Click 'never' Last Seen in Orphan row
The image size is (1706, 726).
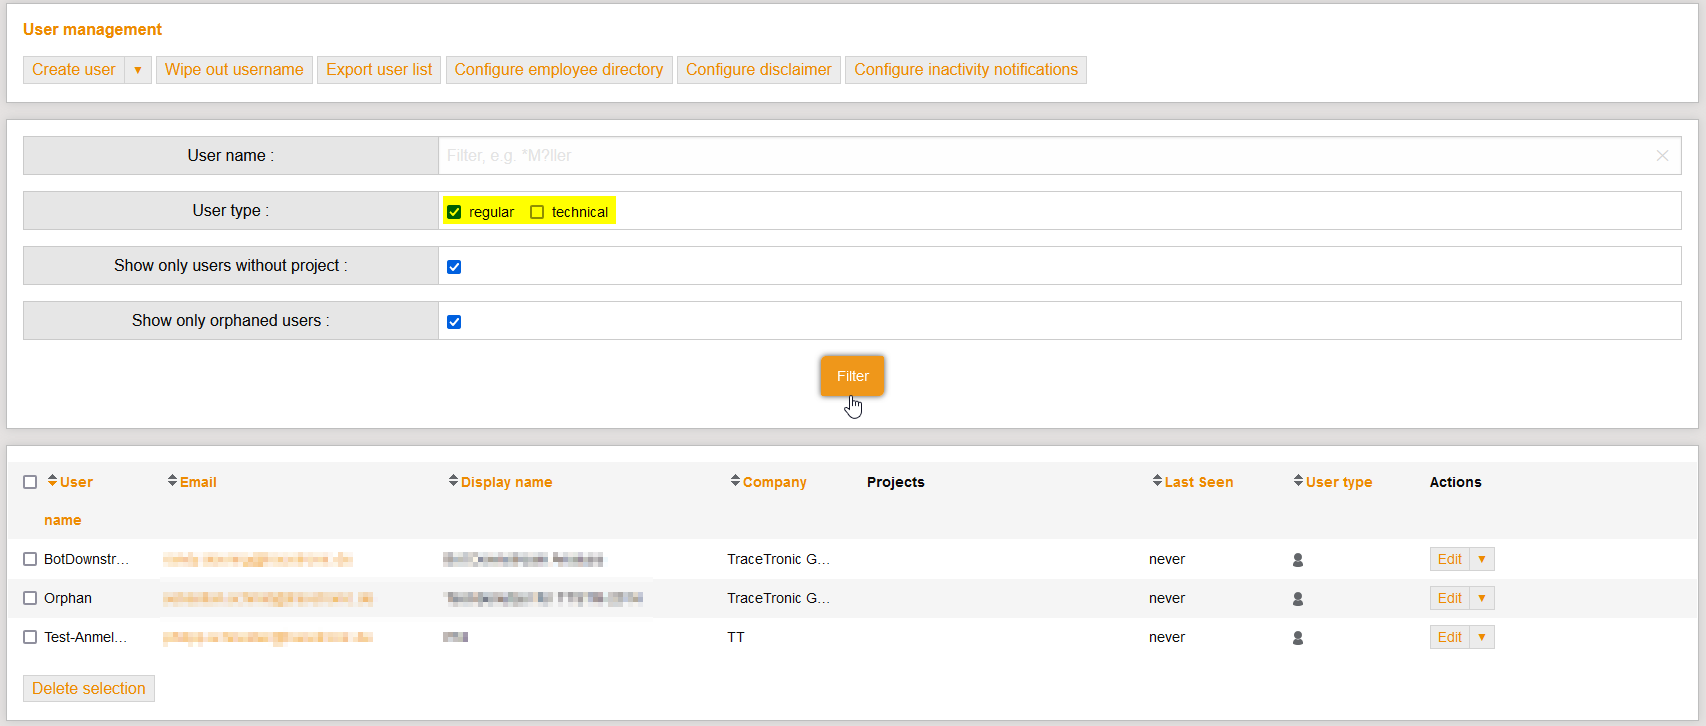tap(1167, 598)
